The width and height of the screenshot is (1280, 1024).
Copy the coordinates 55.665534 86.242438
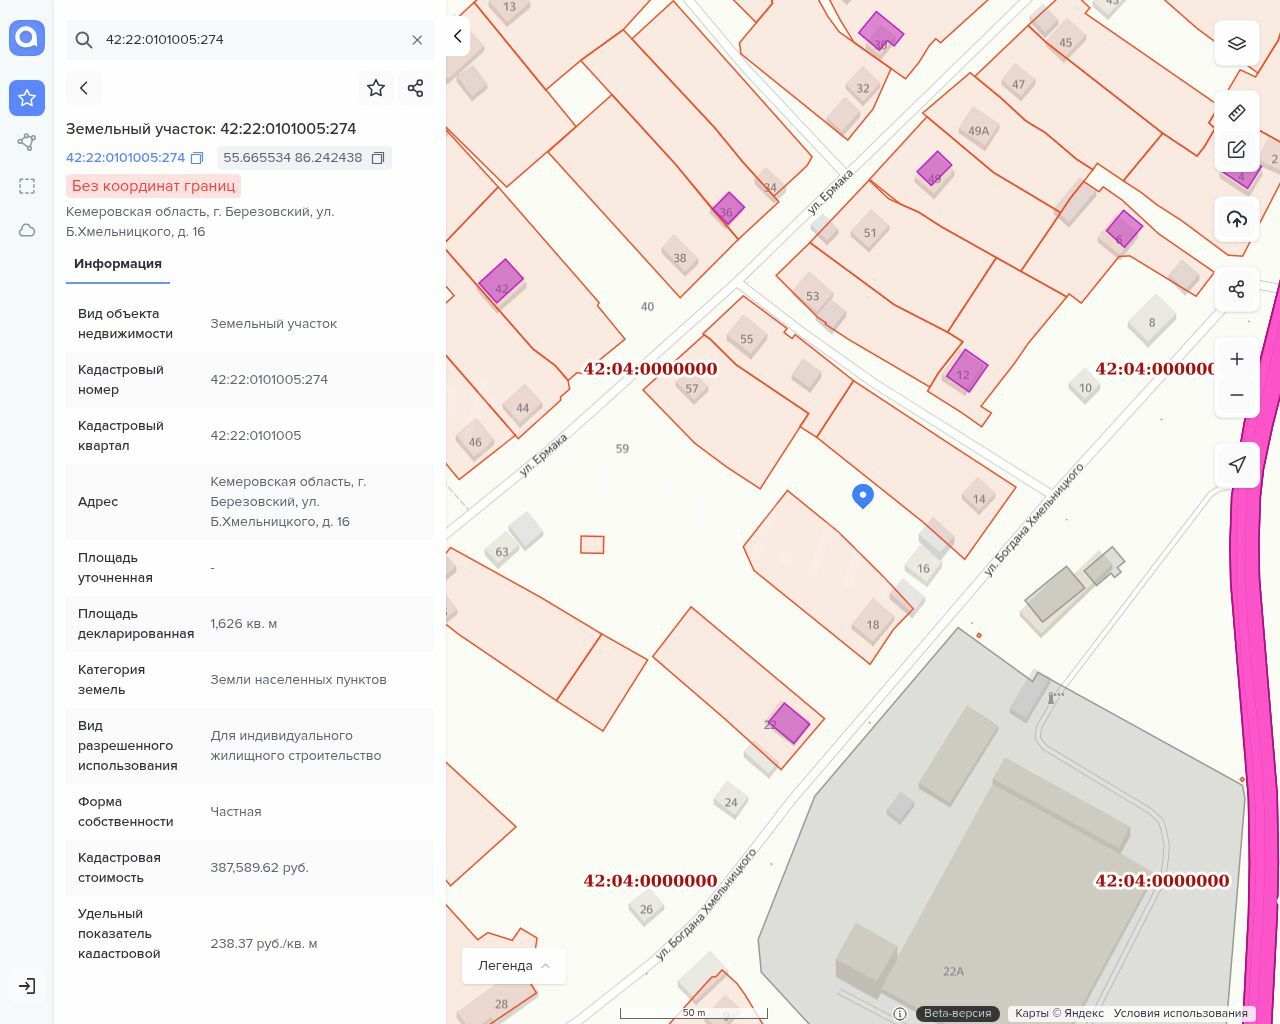(x=378, y=158)
